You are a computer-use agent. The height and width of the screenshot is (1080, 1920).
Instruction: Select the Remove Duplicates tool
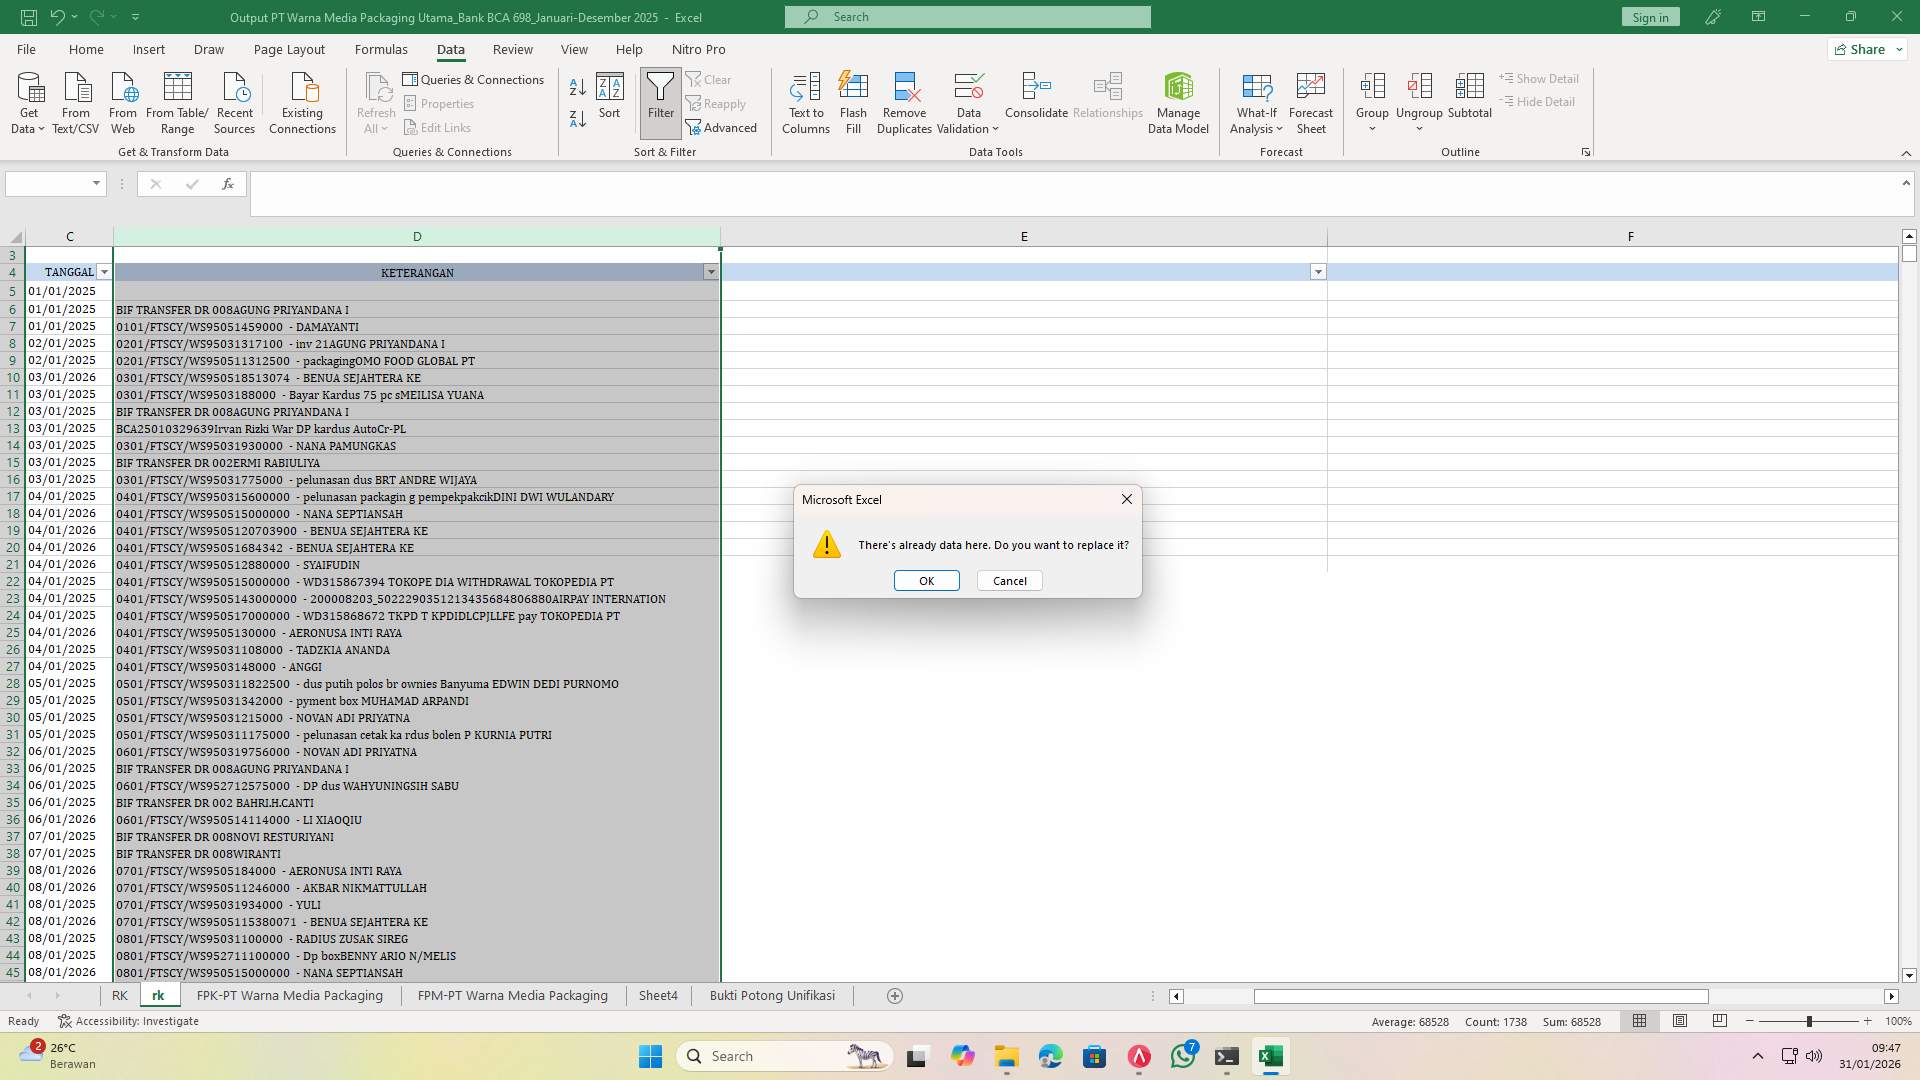coord(903,100)
